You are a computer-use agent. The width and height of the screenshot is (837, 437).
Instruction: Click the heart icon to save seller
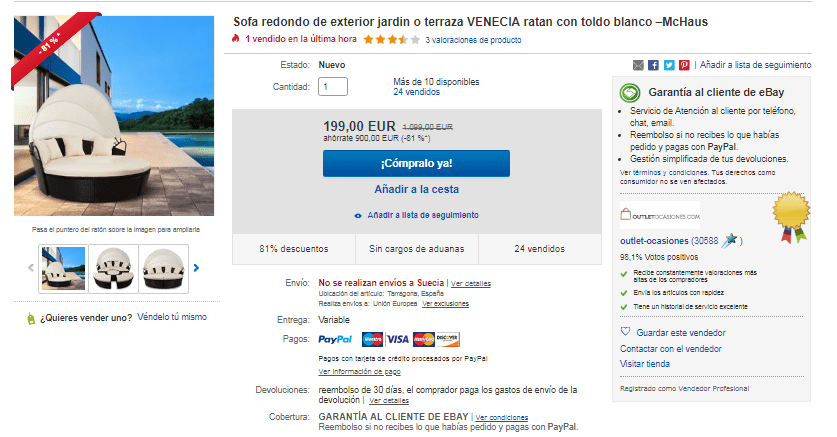625,331
